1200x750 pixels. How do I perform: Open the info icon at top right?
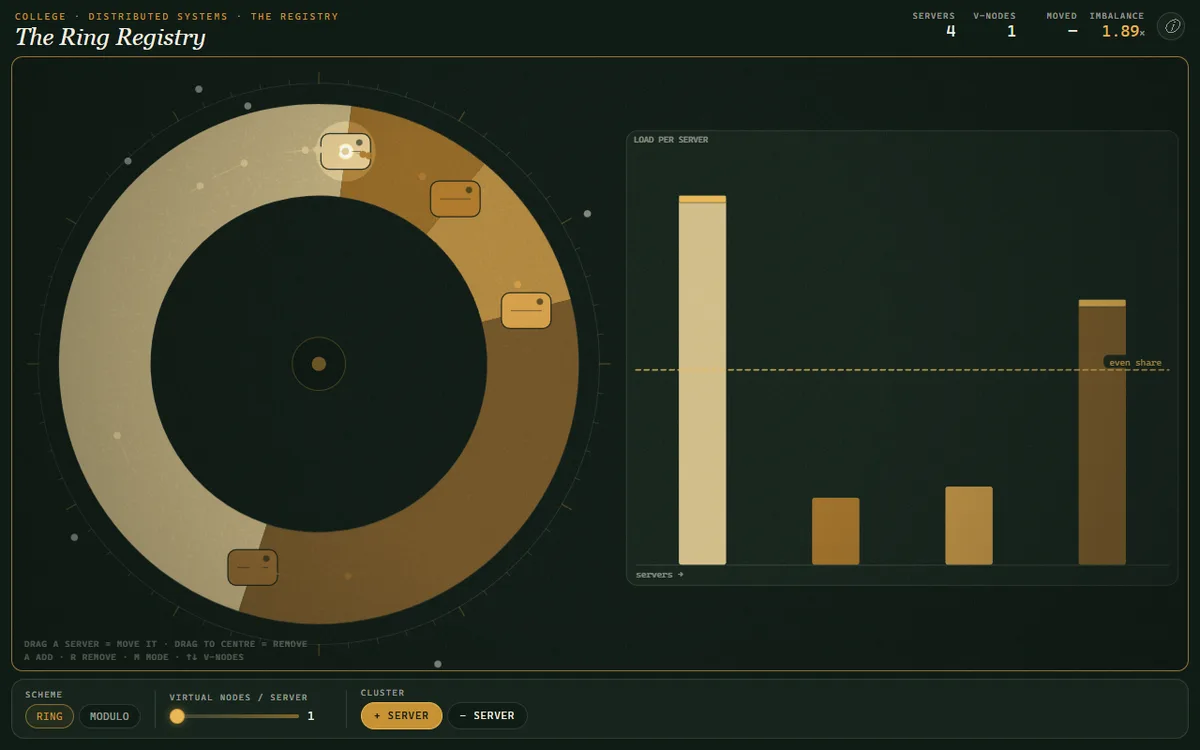pyautogui.click(x=1171, y=26)
